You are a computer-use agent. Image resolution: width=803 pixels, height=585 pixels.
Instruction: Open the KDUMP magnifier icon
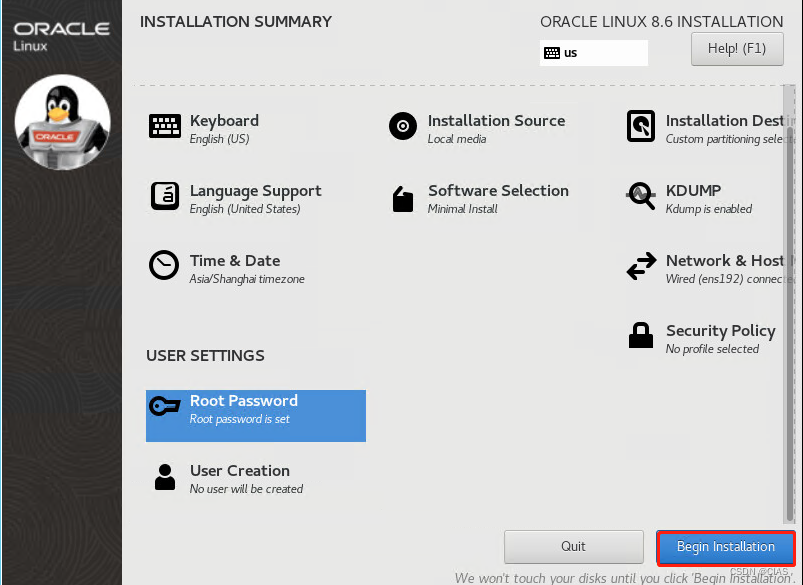pyautogui.click(x=641, y=196)
